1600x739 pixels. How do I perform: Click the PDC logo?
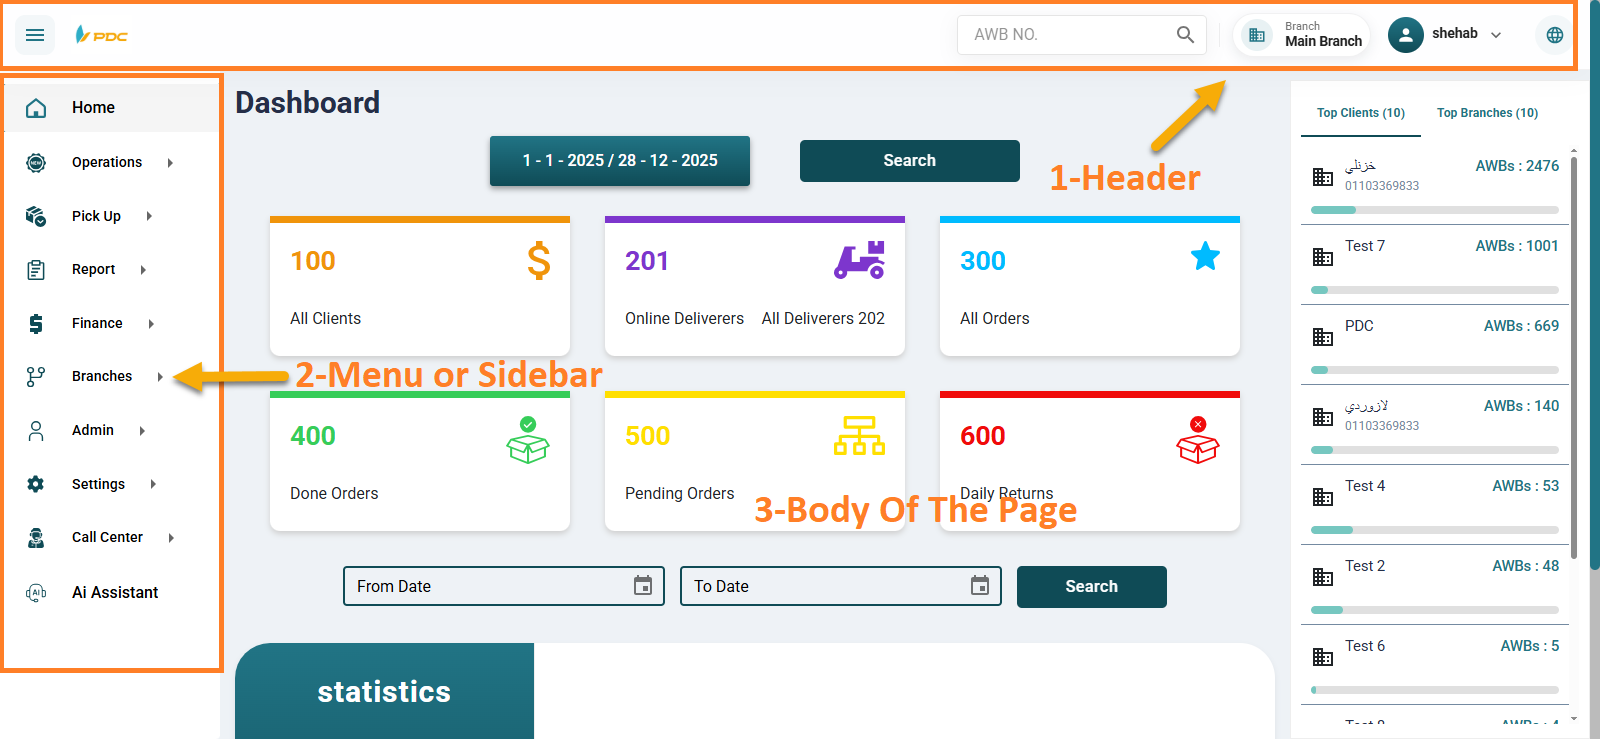(x=102, y=35)
